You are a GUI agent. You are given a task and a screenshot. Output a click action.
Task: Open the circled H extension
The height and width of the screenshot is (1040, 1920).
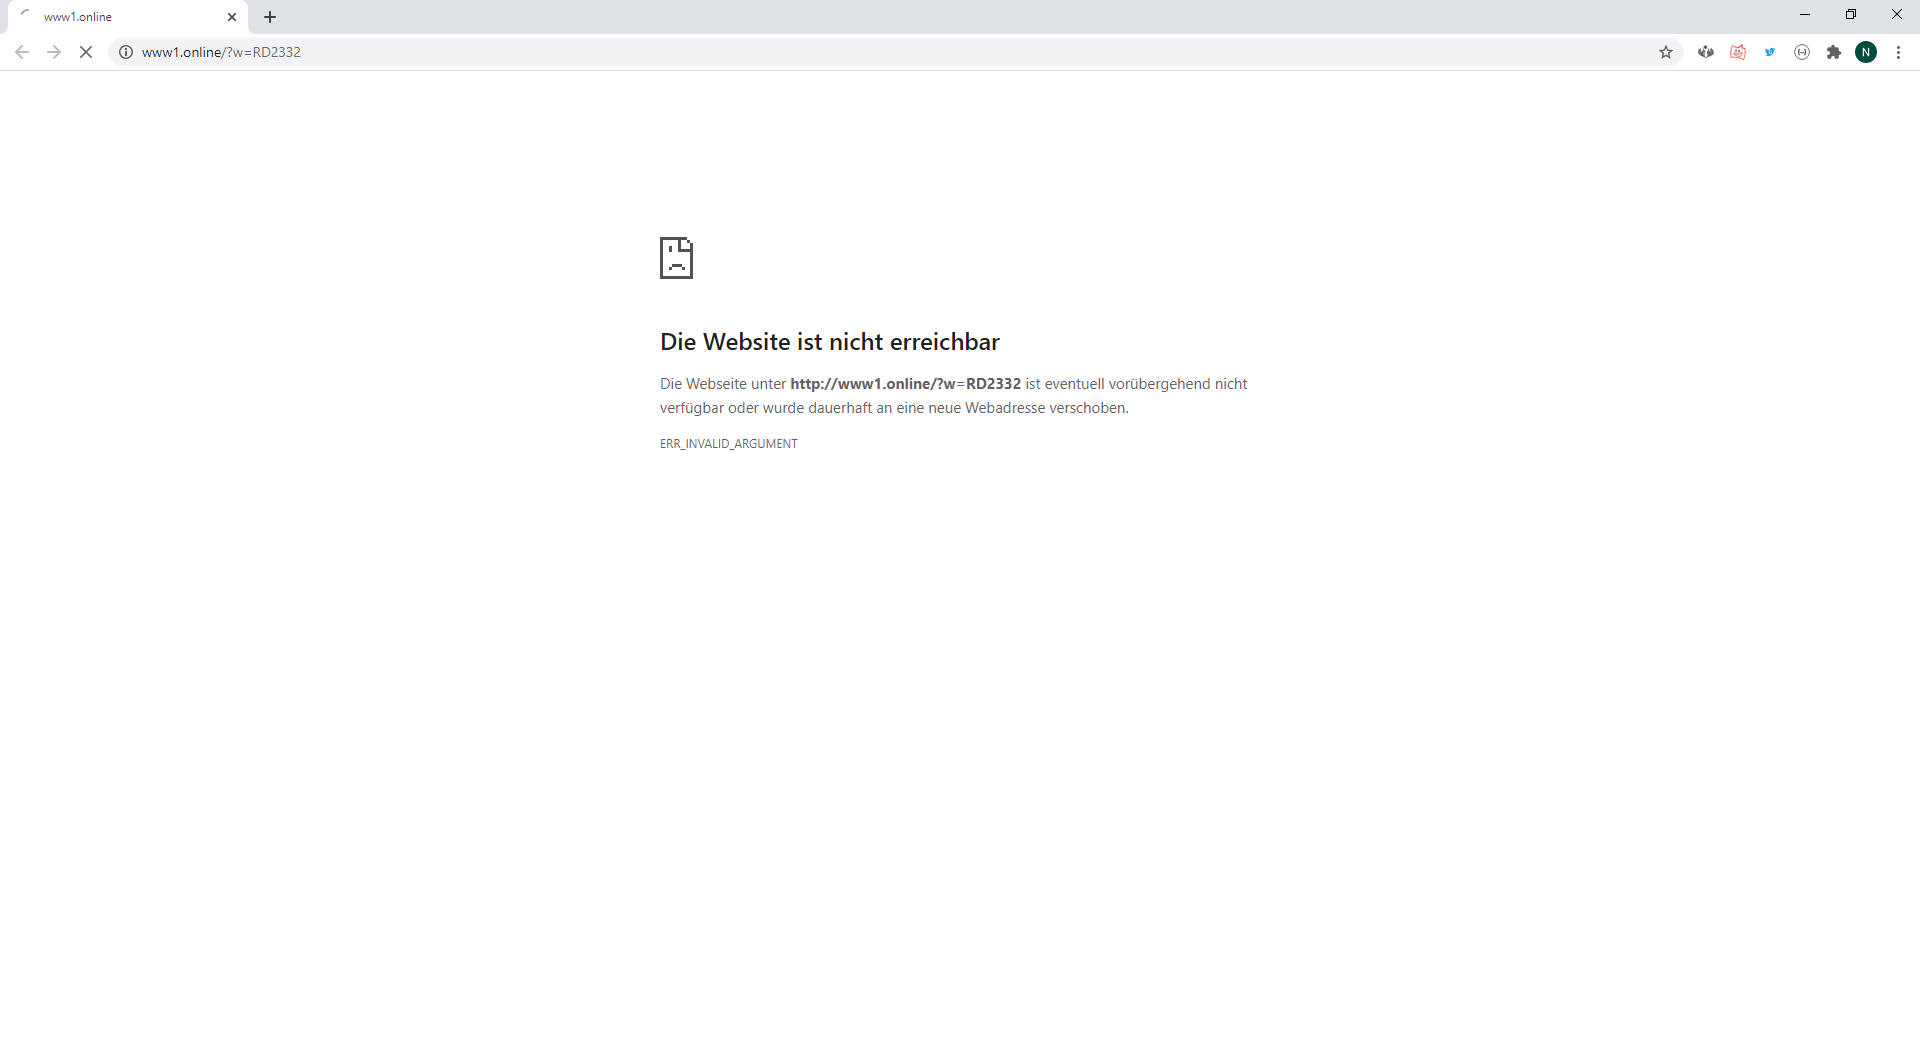point(1802,52)
